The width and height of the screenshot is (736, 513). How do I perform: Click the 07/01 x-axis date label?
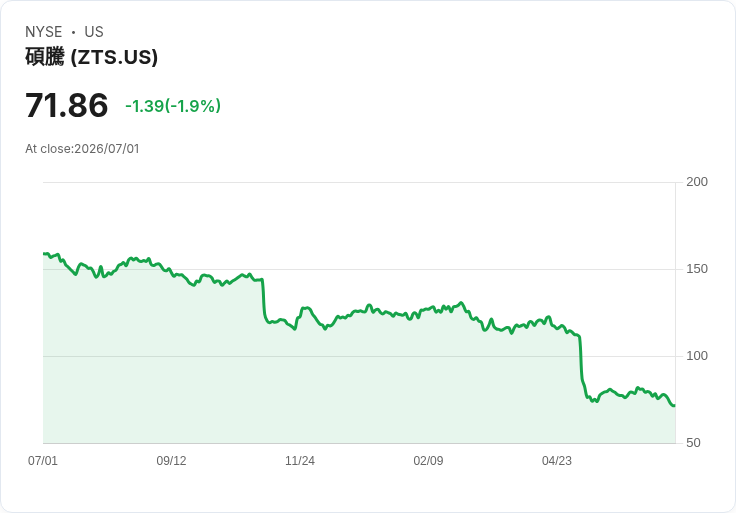tap(43, 460)
